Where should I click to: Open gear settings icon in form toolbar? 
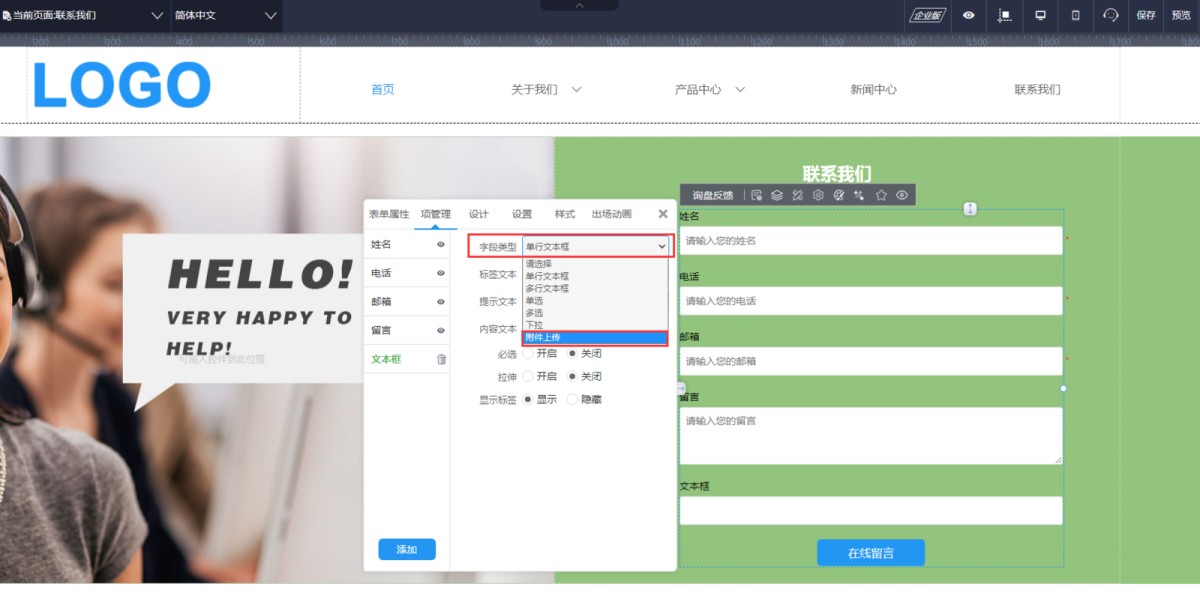tap(818, 195)
